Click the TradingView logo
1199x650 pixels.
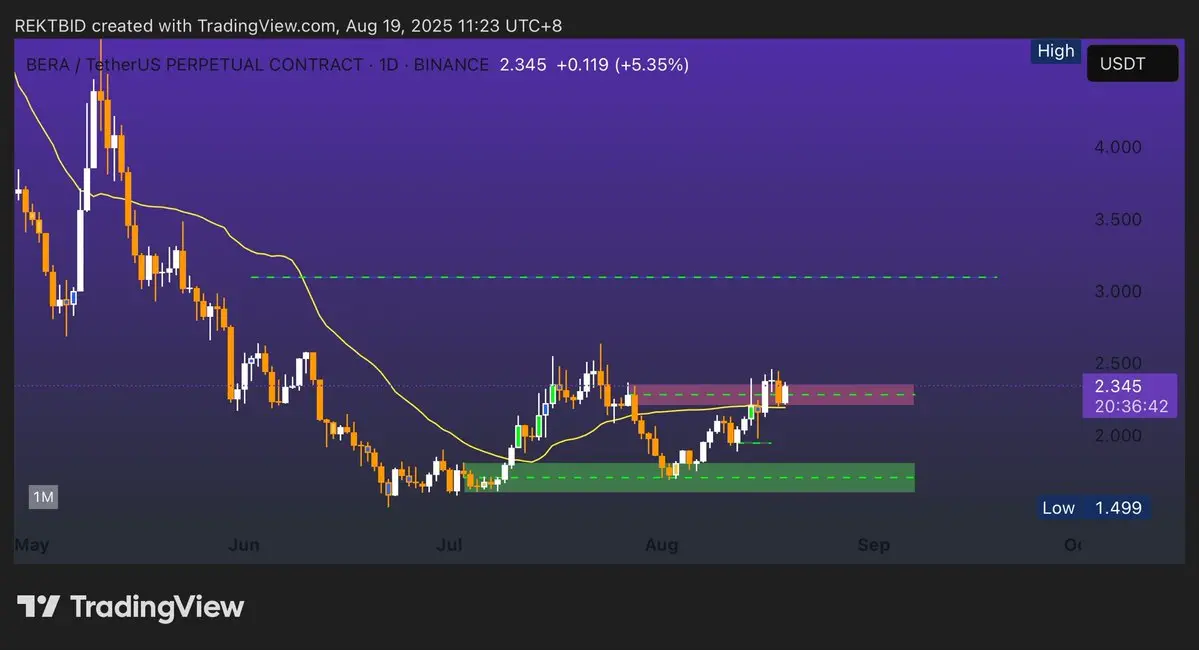coord(131,607)
